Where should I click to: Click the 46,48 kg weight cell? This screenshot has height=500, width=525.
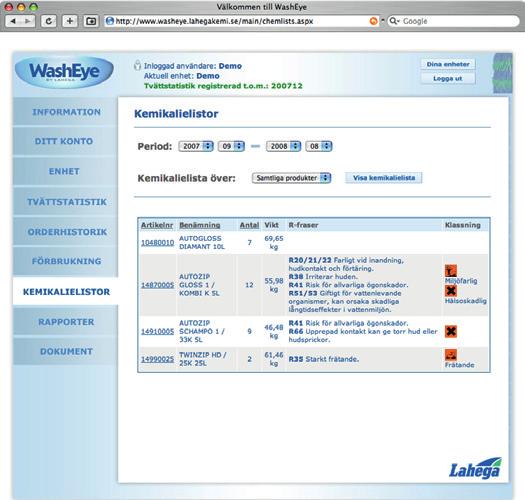[274, 332]
